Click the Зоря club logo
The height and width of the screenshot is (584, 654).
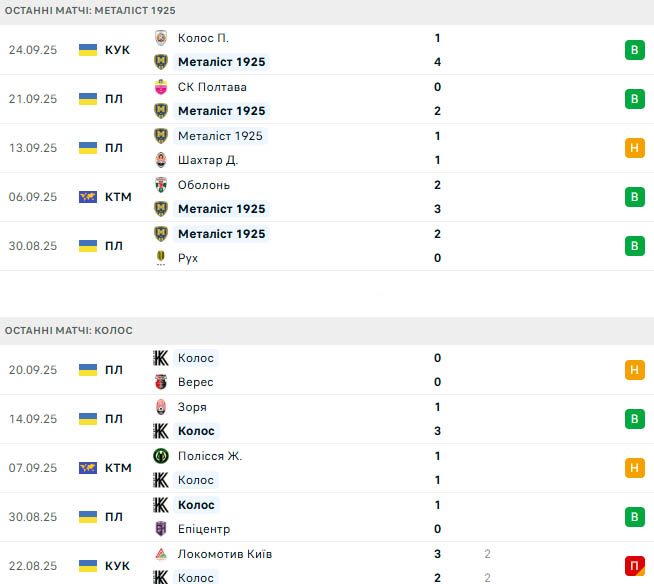(x=160, y=407)
